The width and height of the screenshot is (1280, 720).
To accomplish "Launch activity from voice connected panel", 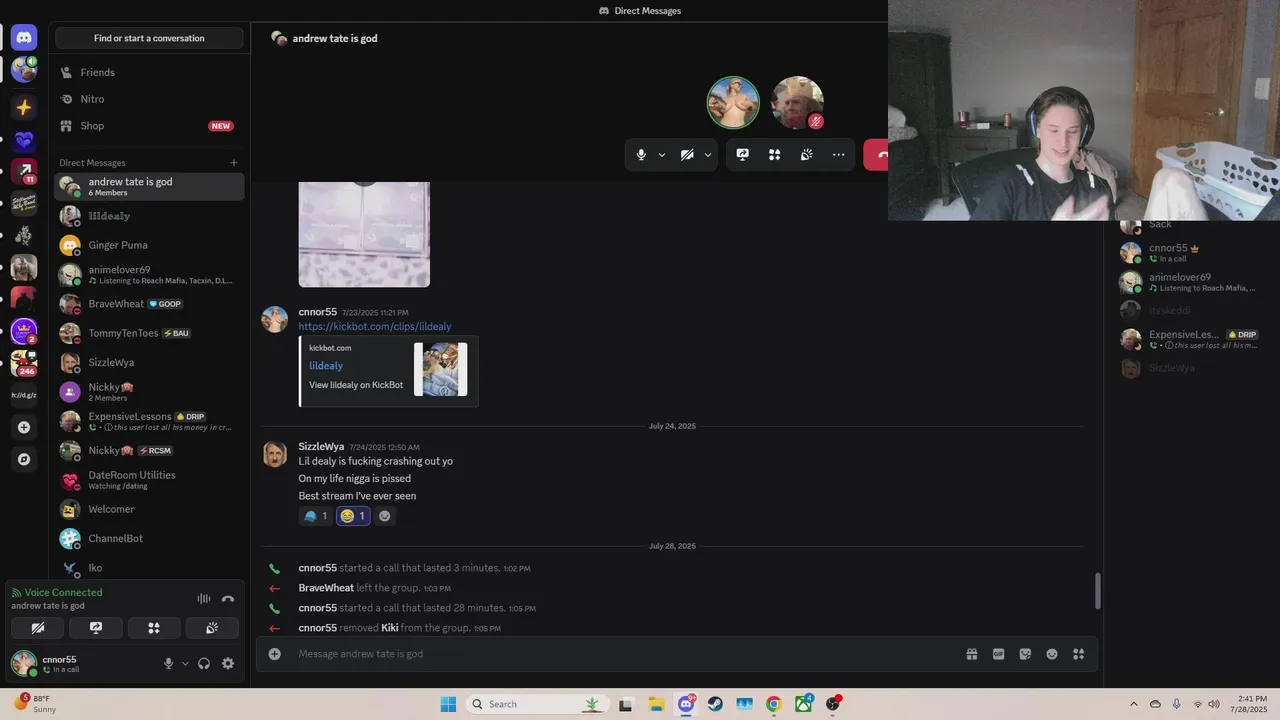I will [154, 628].
